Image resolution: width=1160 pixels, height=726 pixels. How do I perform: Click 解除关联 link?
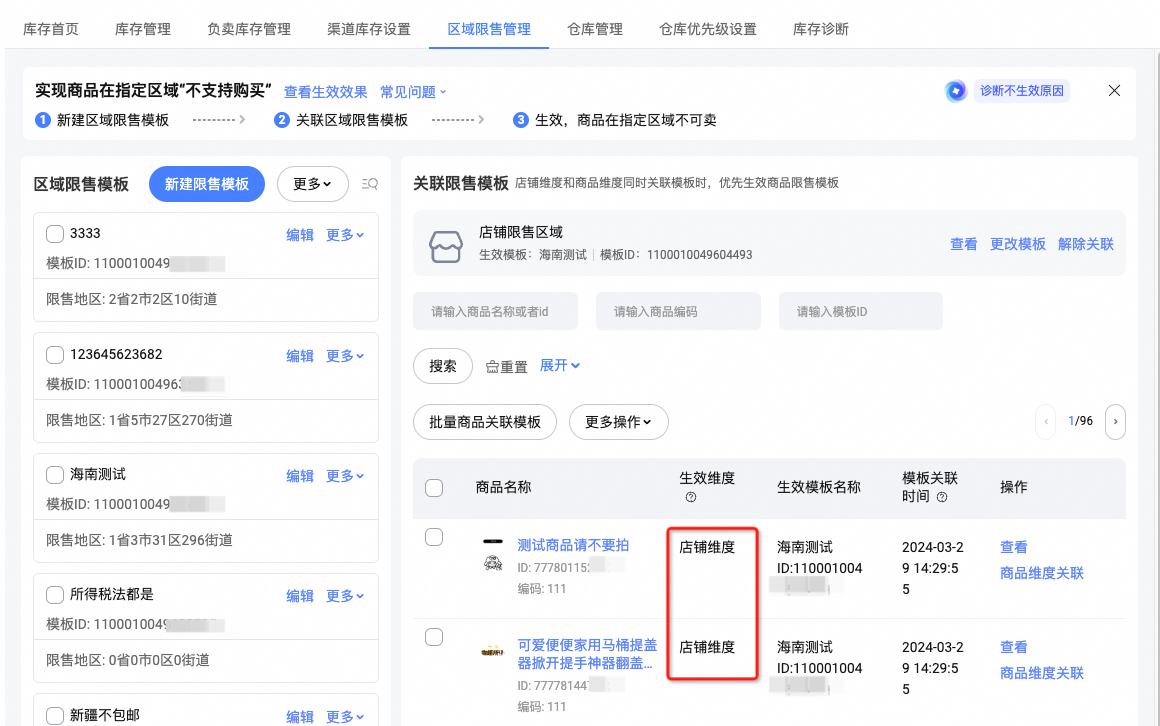click(1085, 244)
